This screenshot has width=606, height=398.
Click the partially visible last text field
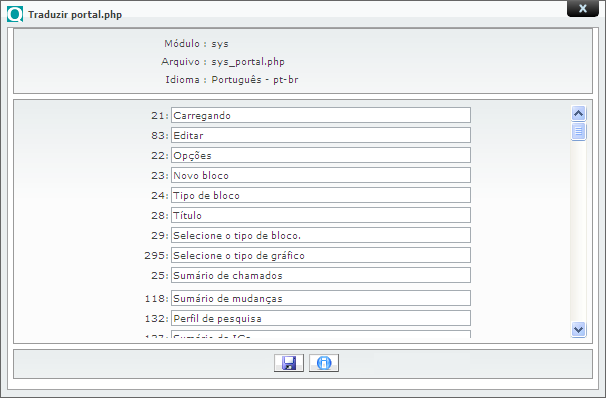pyautogui.click(x=321, y=334)
